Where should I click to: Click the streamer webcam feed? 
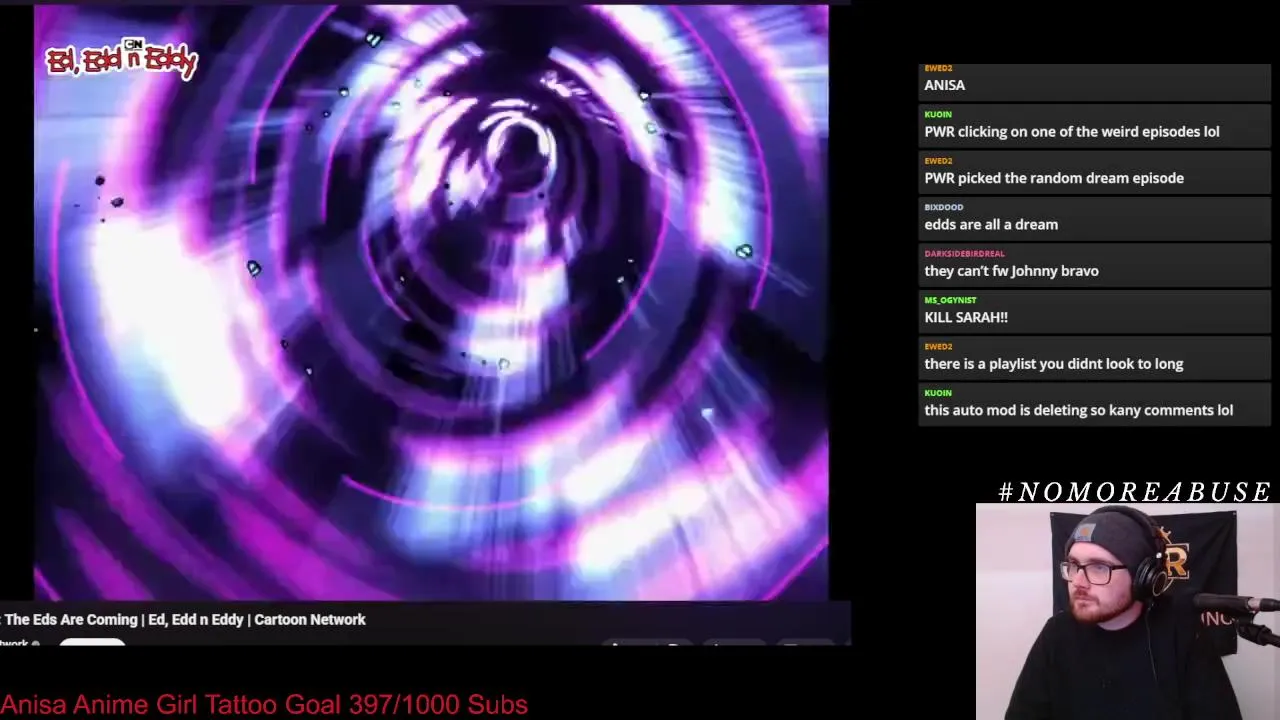(1128, 612)
